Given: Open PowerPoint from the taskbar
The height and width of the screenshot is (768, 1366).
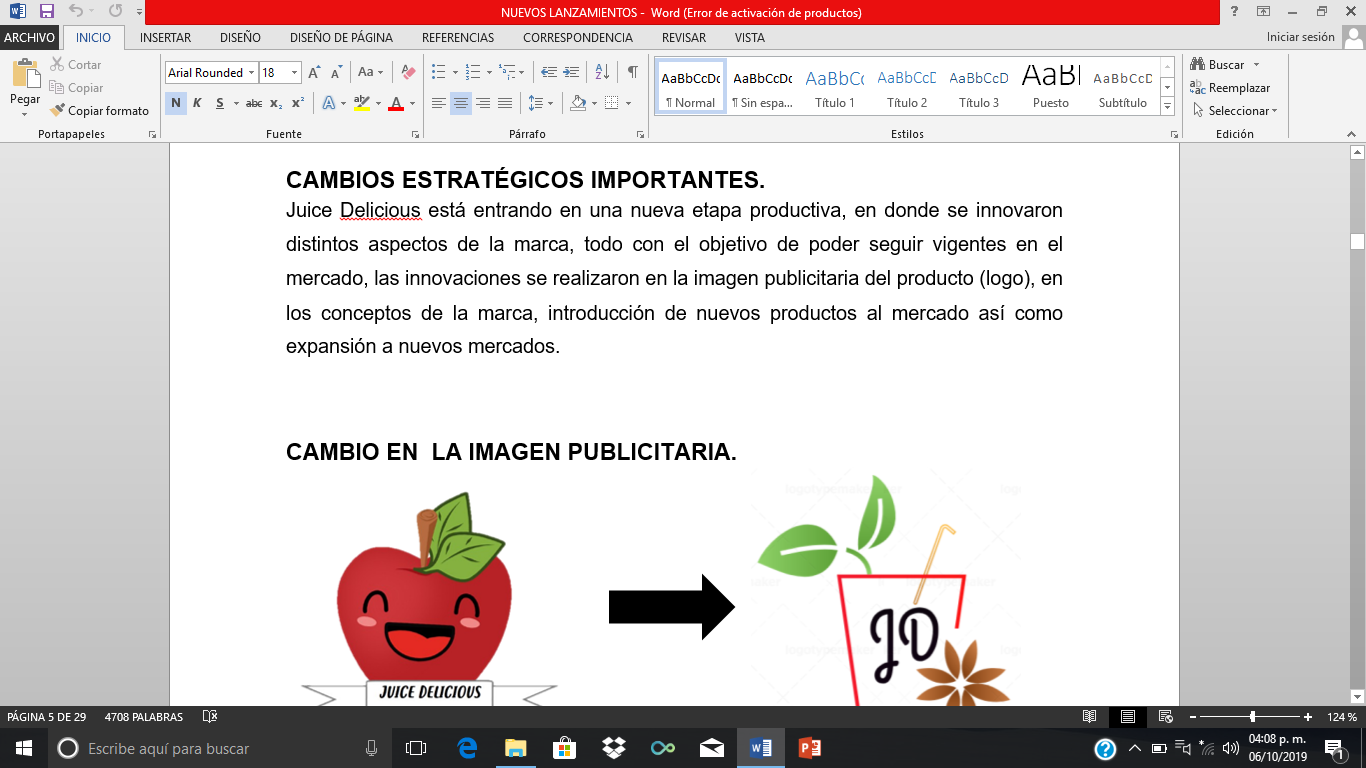Looking at the screenshot, I should click(x=810, y=746).
